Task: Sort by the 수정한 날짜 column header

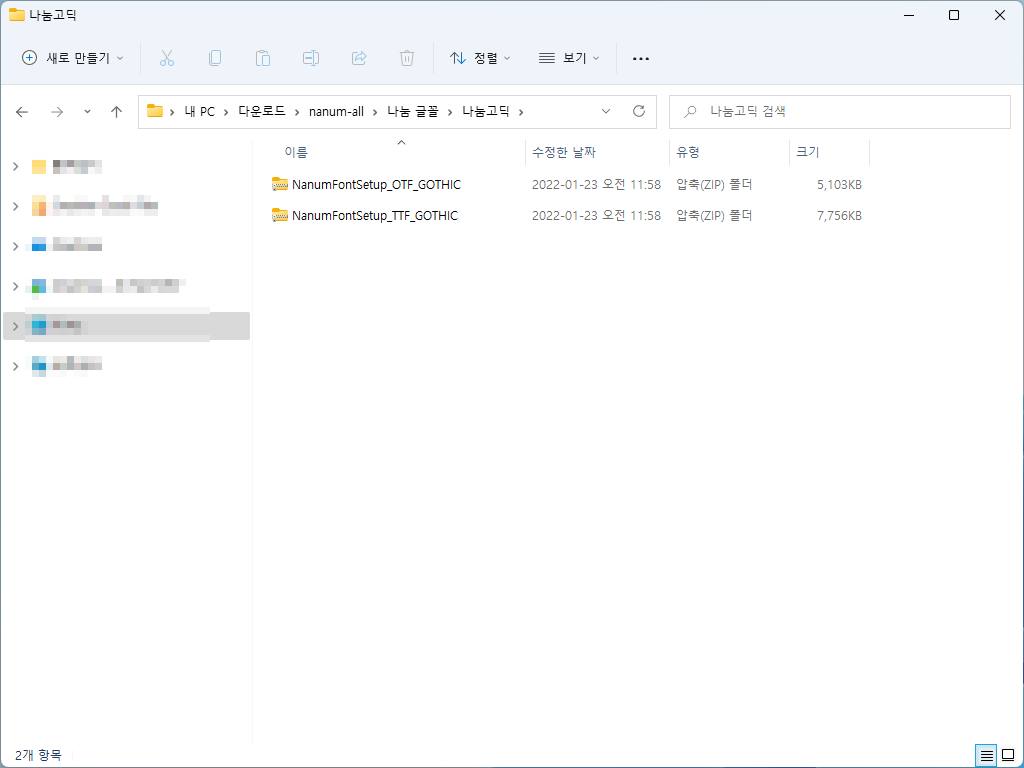Action: click(x=564, y=152)
